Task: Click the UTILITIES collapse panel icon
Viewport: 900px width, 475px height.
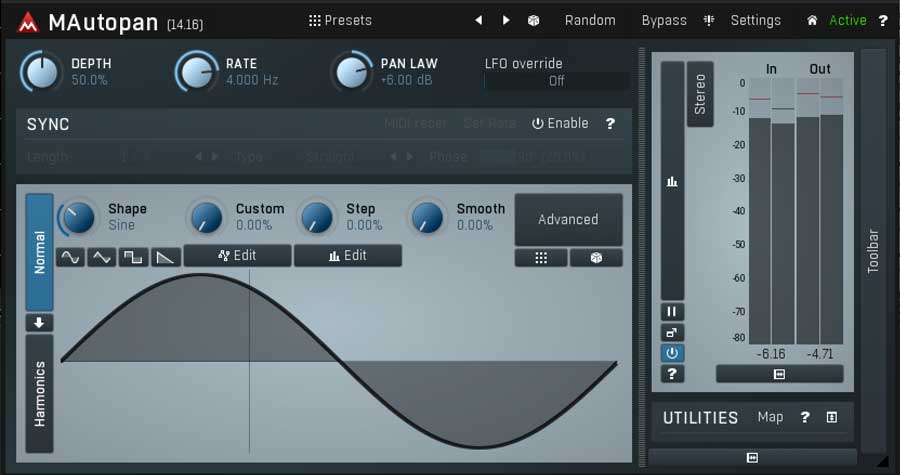Action: coord(832,417)
